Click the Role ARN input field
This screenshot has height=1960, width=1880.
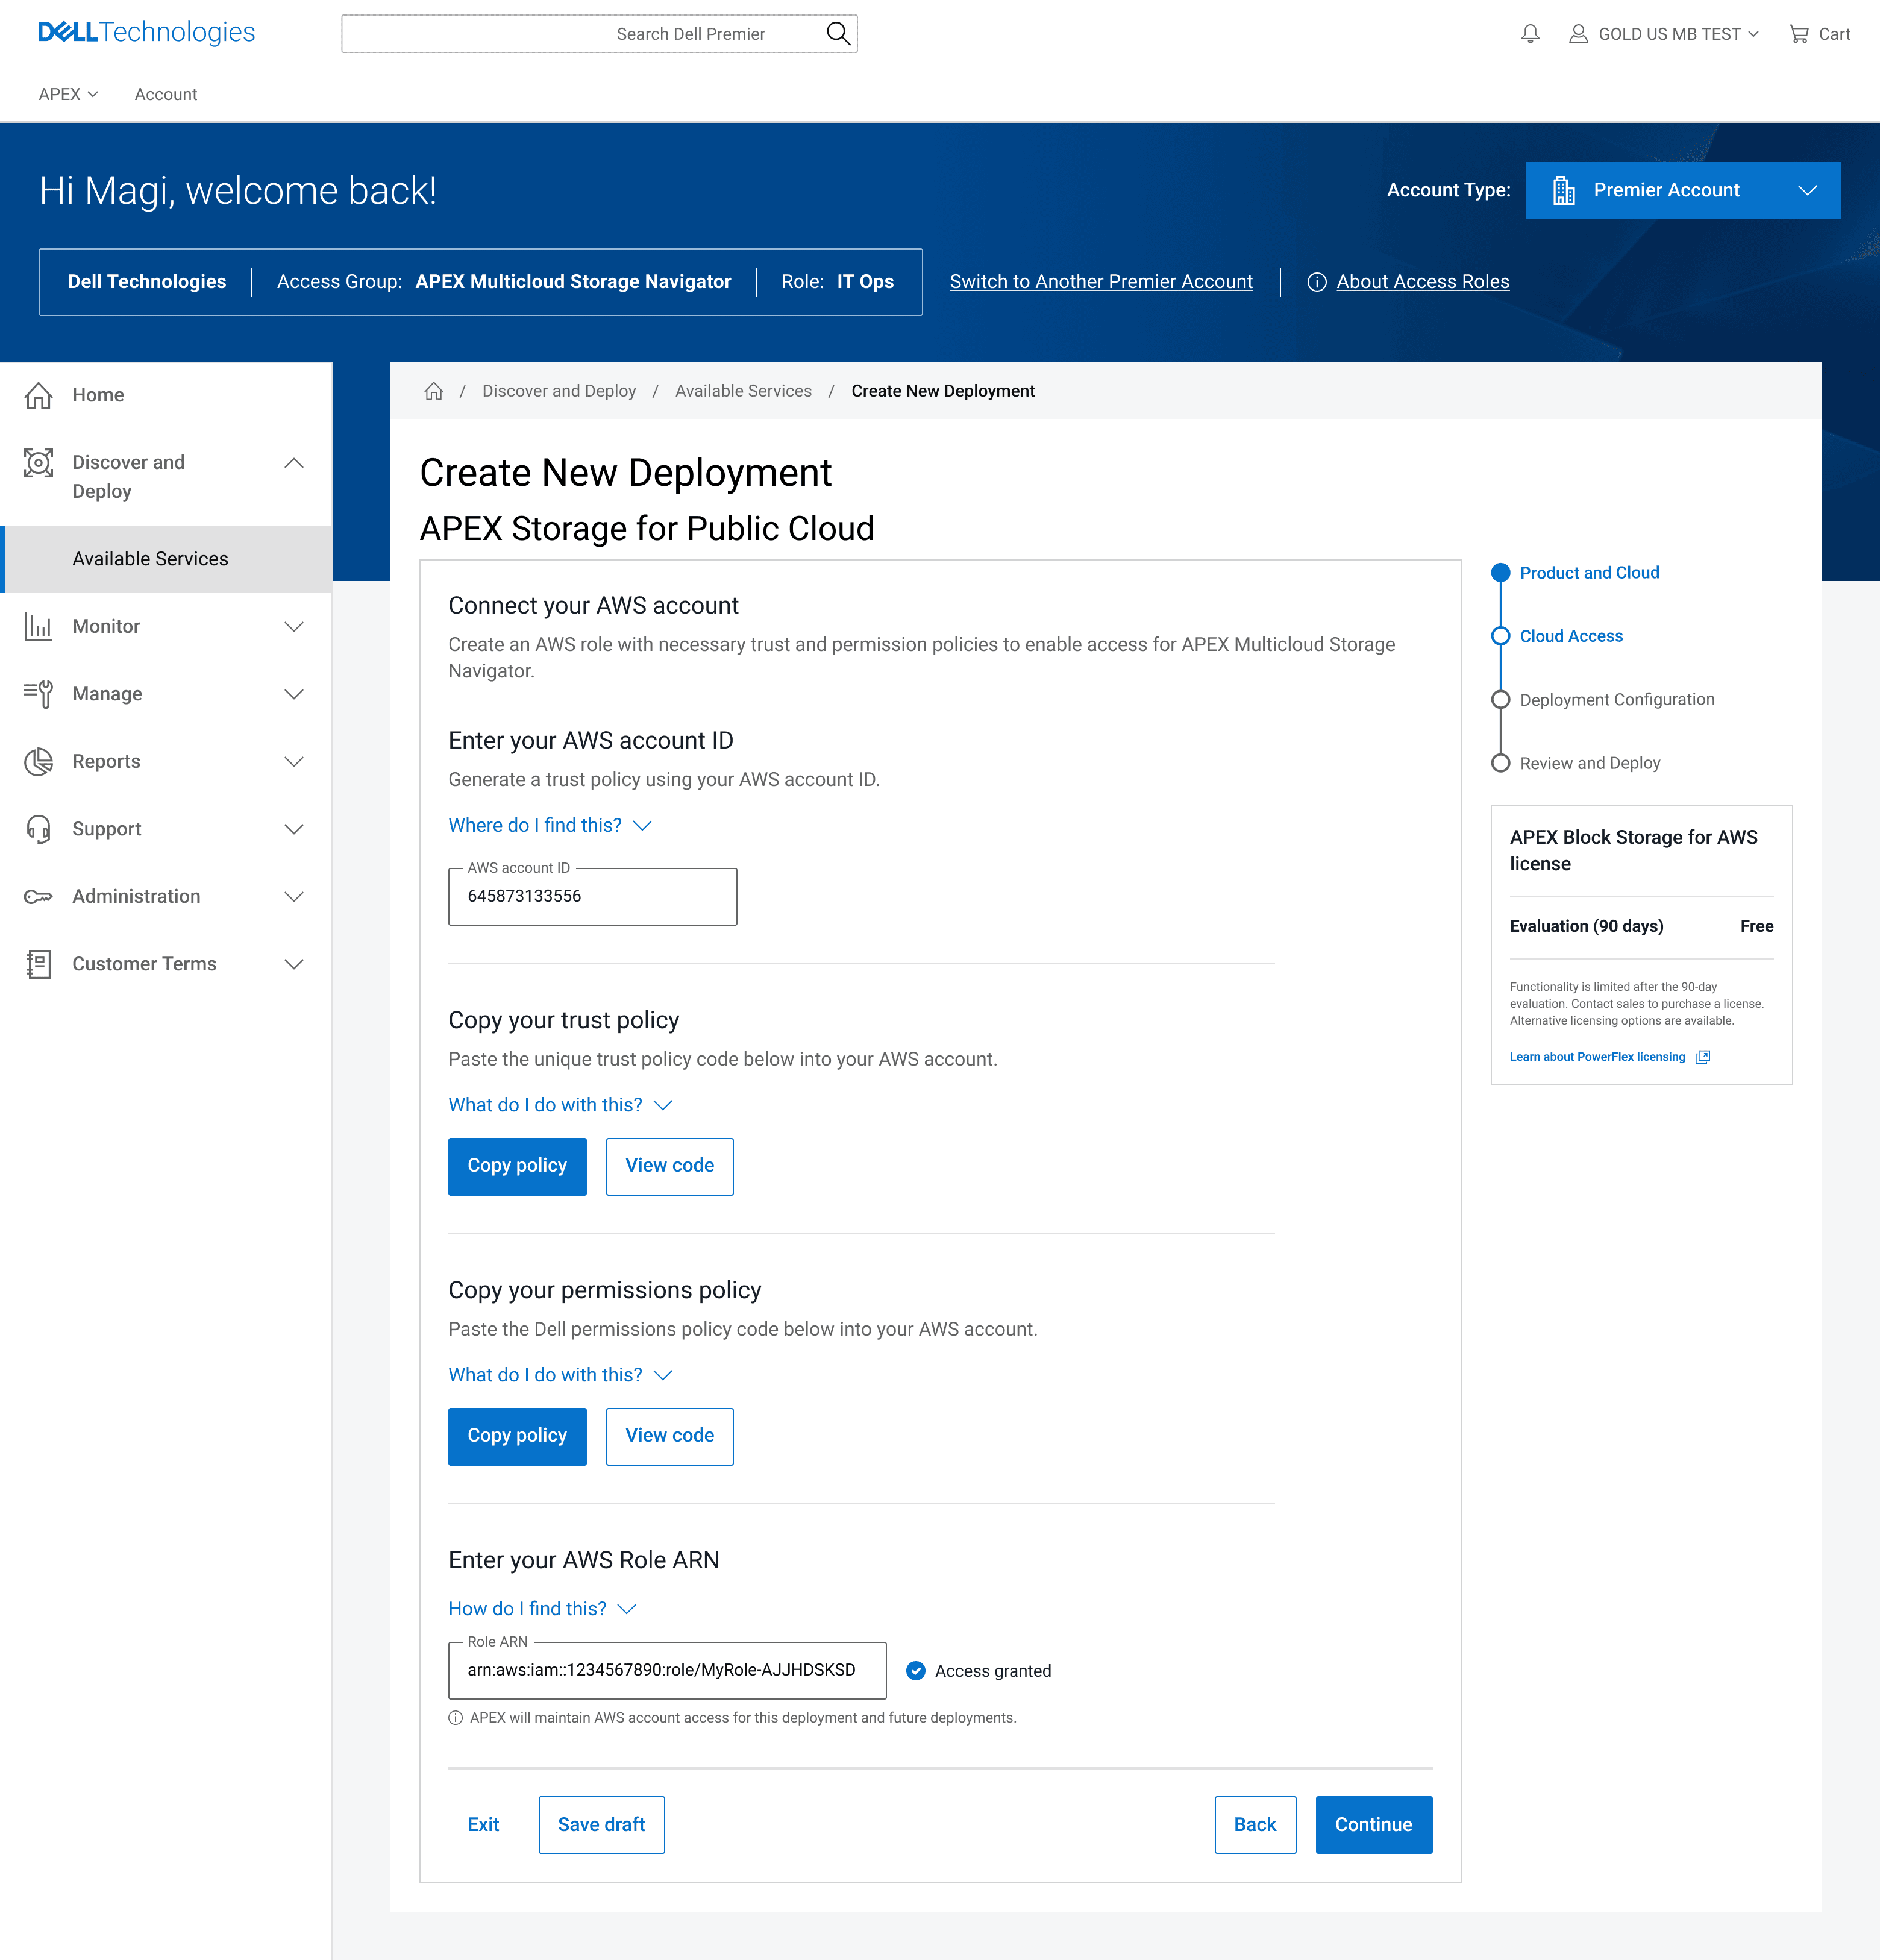[667, 1670]
